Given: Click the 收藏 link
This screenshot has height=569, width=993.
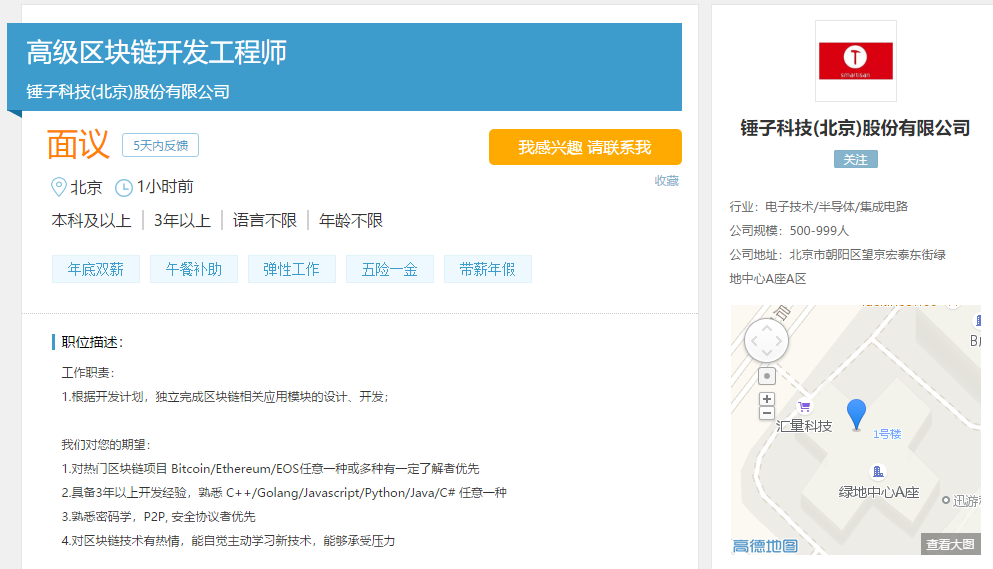Looking at the screenshot, I should pos(666,181).
